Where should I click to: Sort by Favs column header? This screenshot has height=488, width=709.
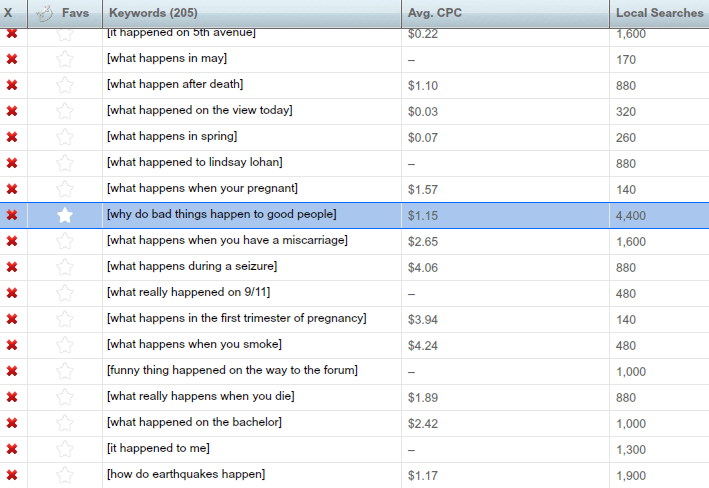coord(65,13)
